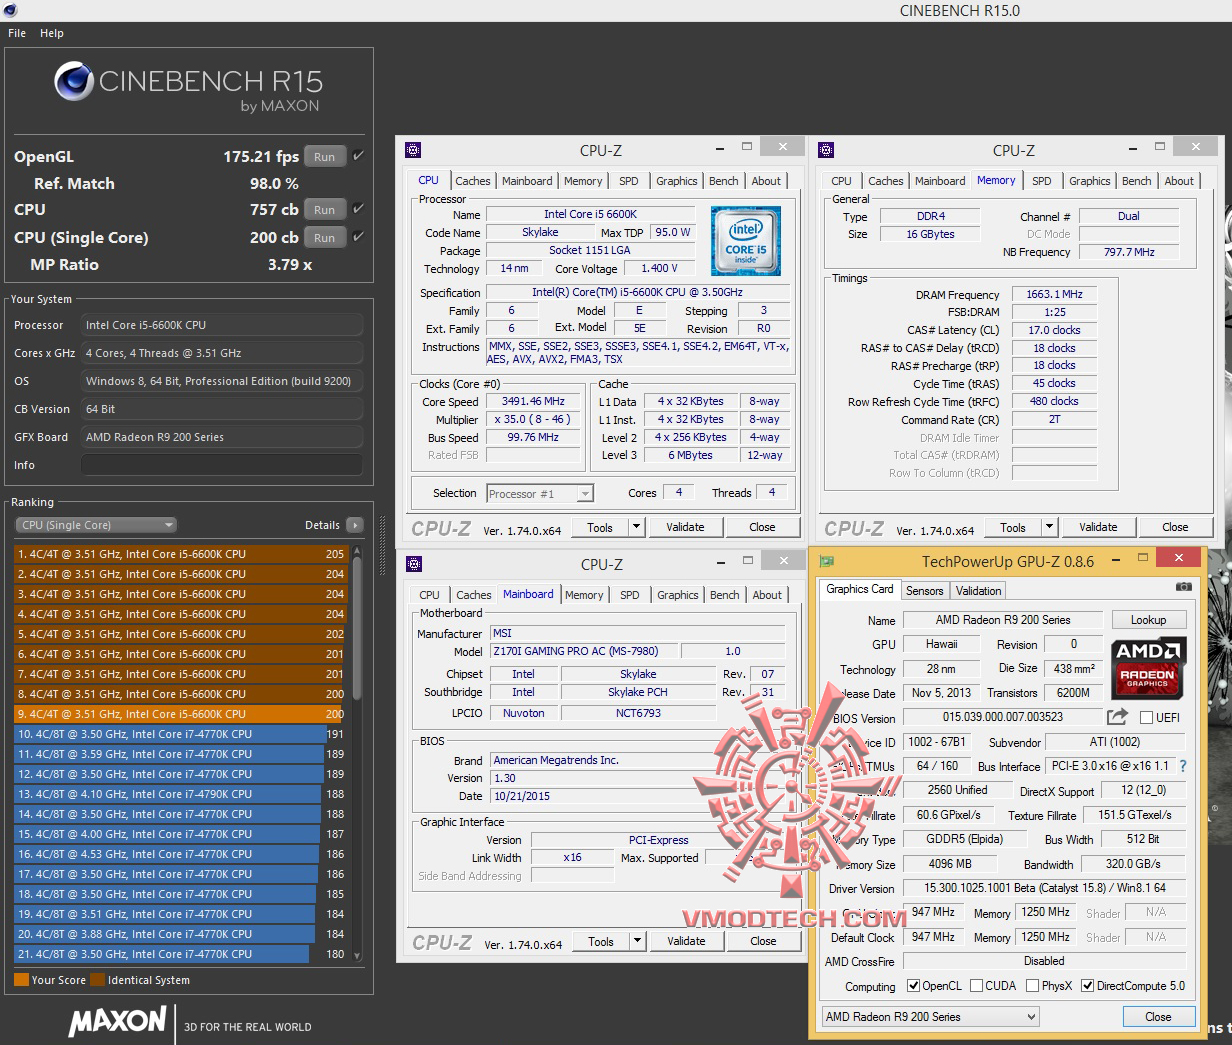Viewport: 1232px width, 1045px height.
Task: Click the BIOS export share icon in GPU-Z
Action: [x=1118, y=716]
